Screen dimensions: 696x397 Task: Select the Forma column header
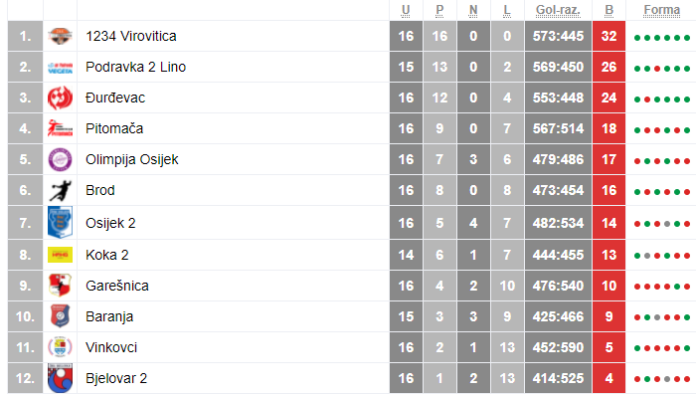(661, 10)
